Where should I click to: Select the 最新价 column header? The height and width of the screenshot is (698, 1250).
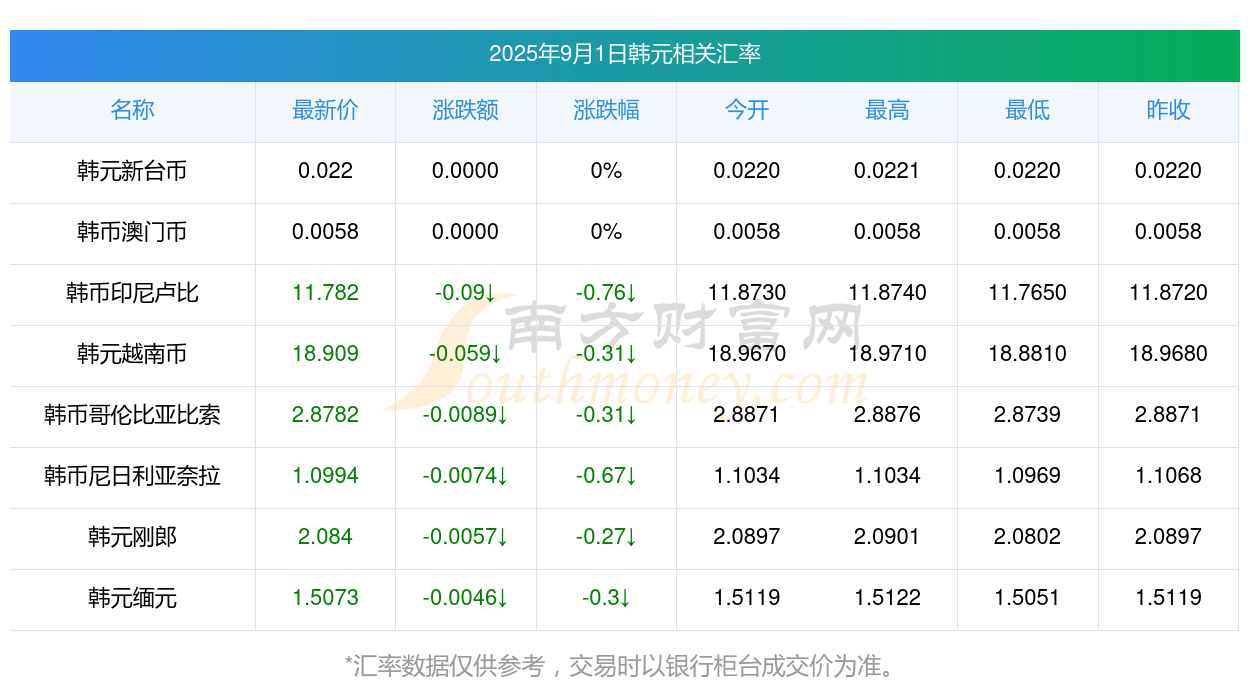(325, 110)
